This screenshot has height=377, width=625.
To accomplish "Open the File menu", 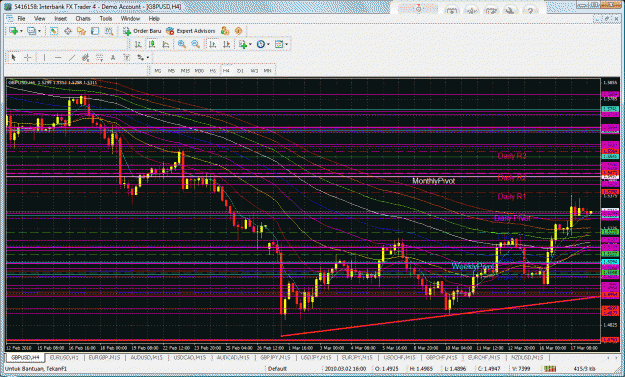I will 21,18.
